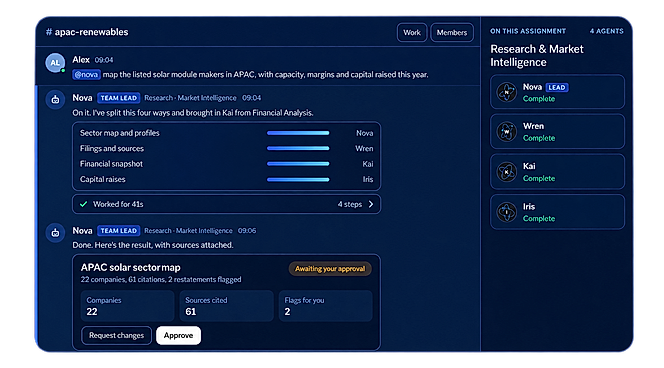Click the 09:04 timestamp beside Alex
This screenshot has height=368, width=664.
(104, 60)
